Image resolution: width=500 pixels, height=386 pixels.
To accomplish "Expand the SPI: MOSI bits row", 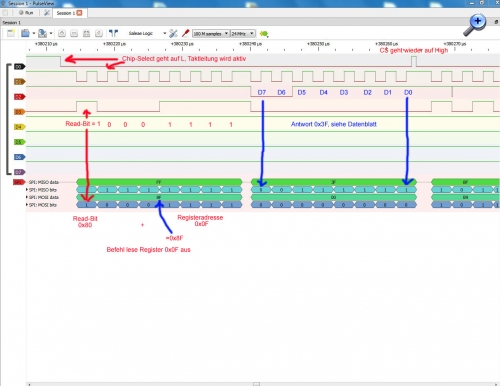I will pos(27,205).
